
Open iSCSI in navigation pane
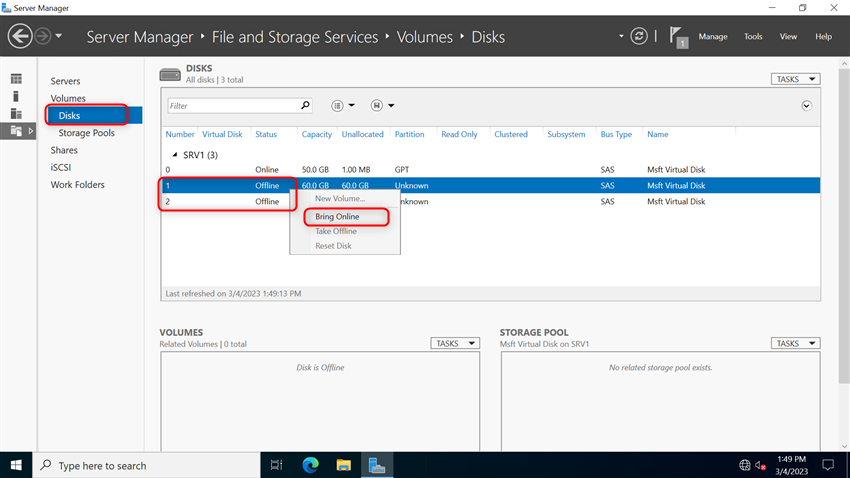point(61,167)
